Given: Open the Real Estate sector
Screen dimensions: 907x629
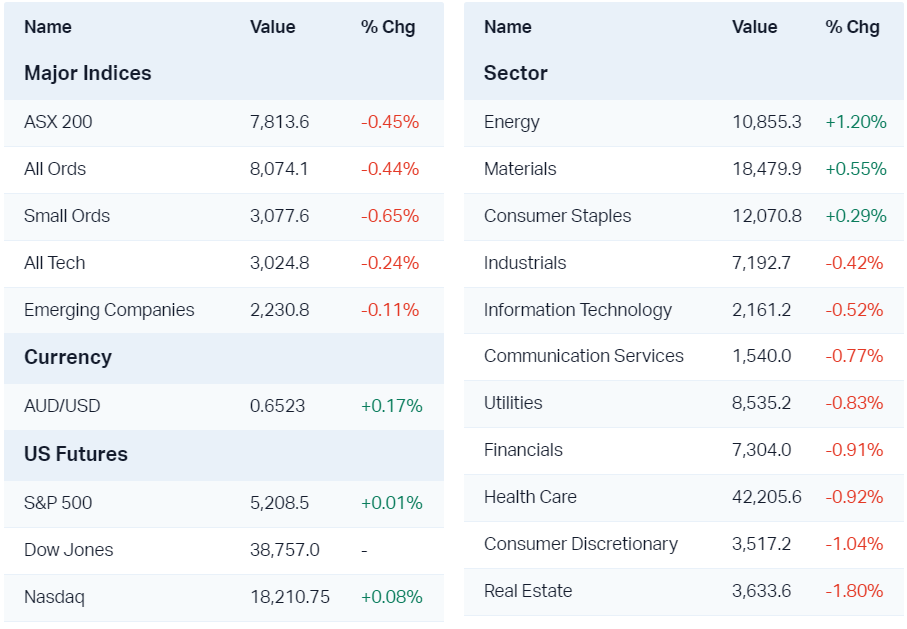Looking at the screenshot, I should tap(528, 591).
